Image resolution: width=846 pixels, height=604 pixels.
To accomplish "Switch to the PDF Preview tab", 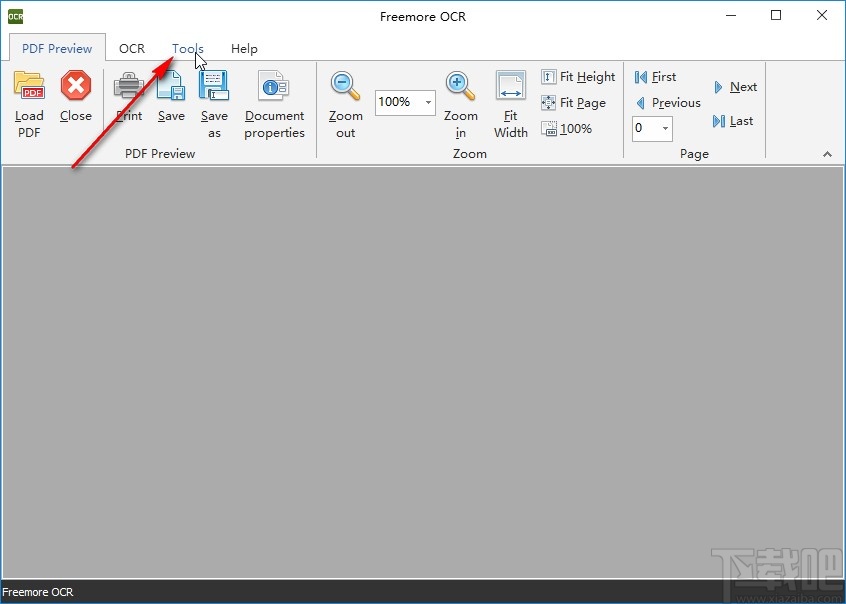I will click(x=57, y=49).
